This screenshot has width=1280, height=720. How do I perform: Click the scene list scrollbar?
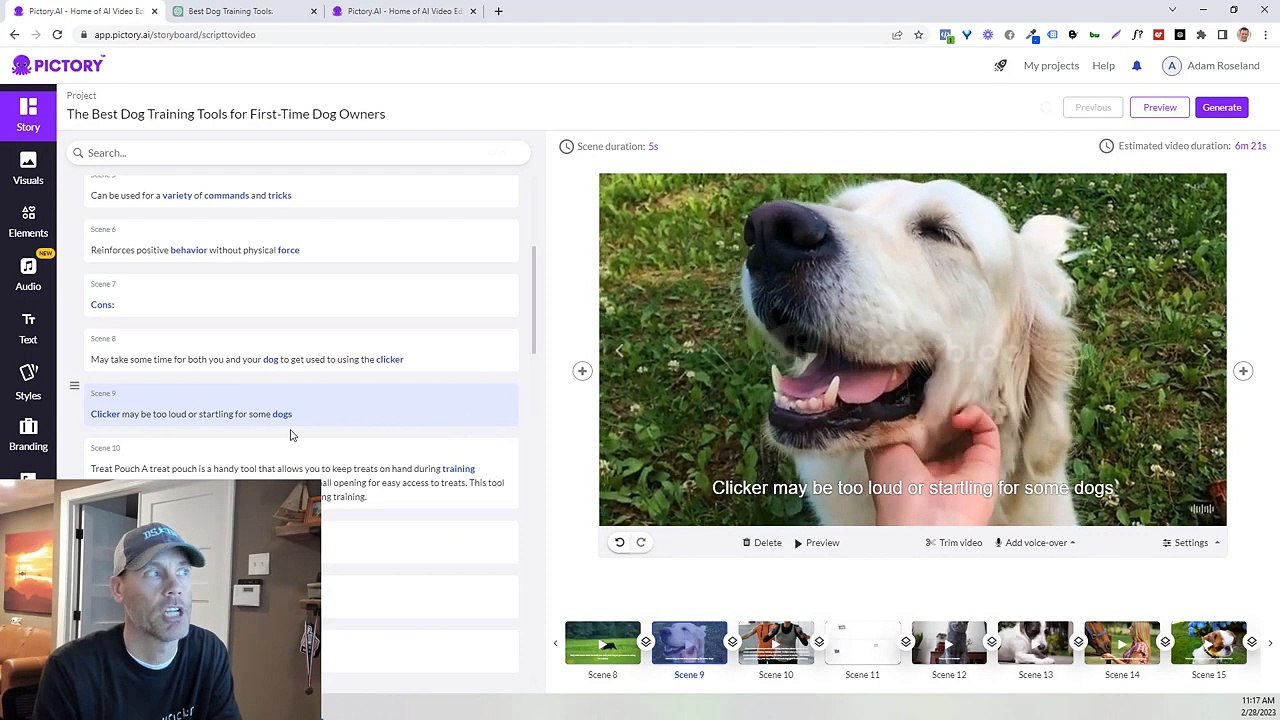(534, 299)
